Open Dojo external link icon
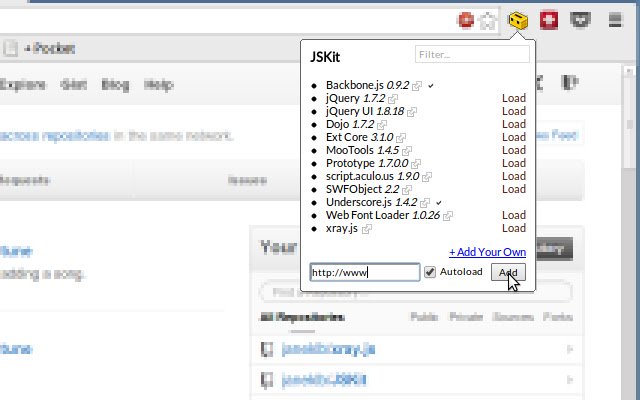640x400 pixels. pos(382,125)
